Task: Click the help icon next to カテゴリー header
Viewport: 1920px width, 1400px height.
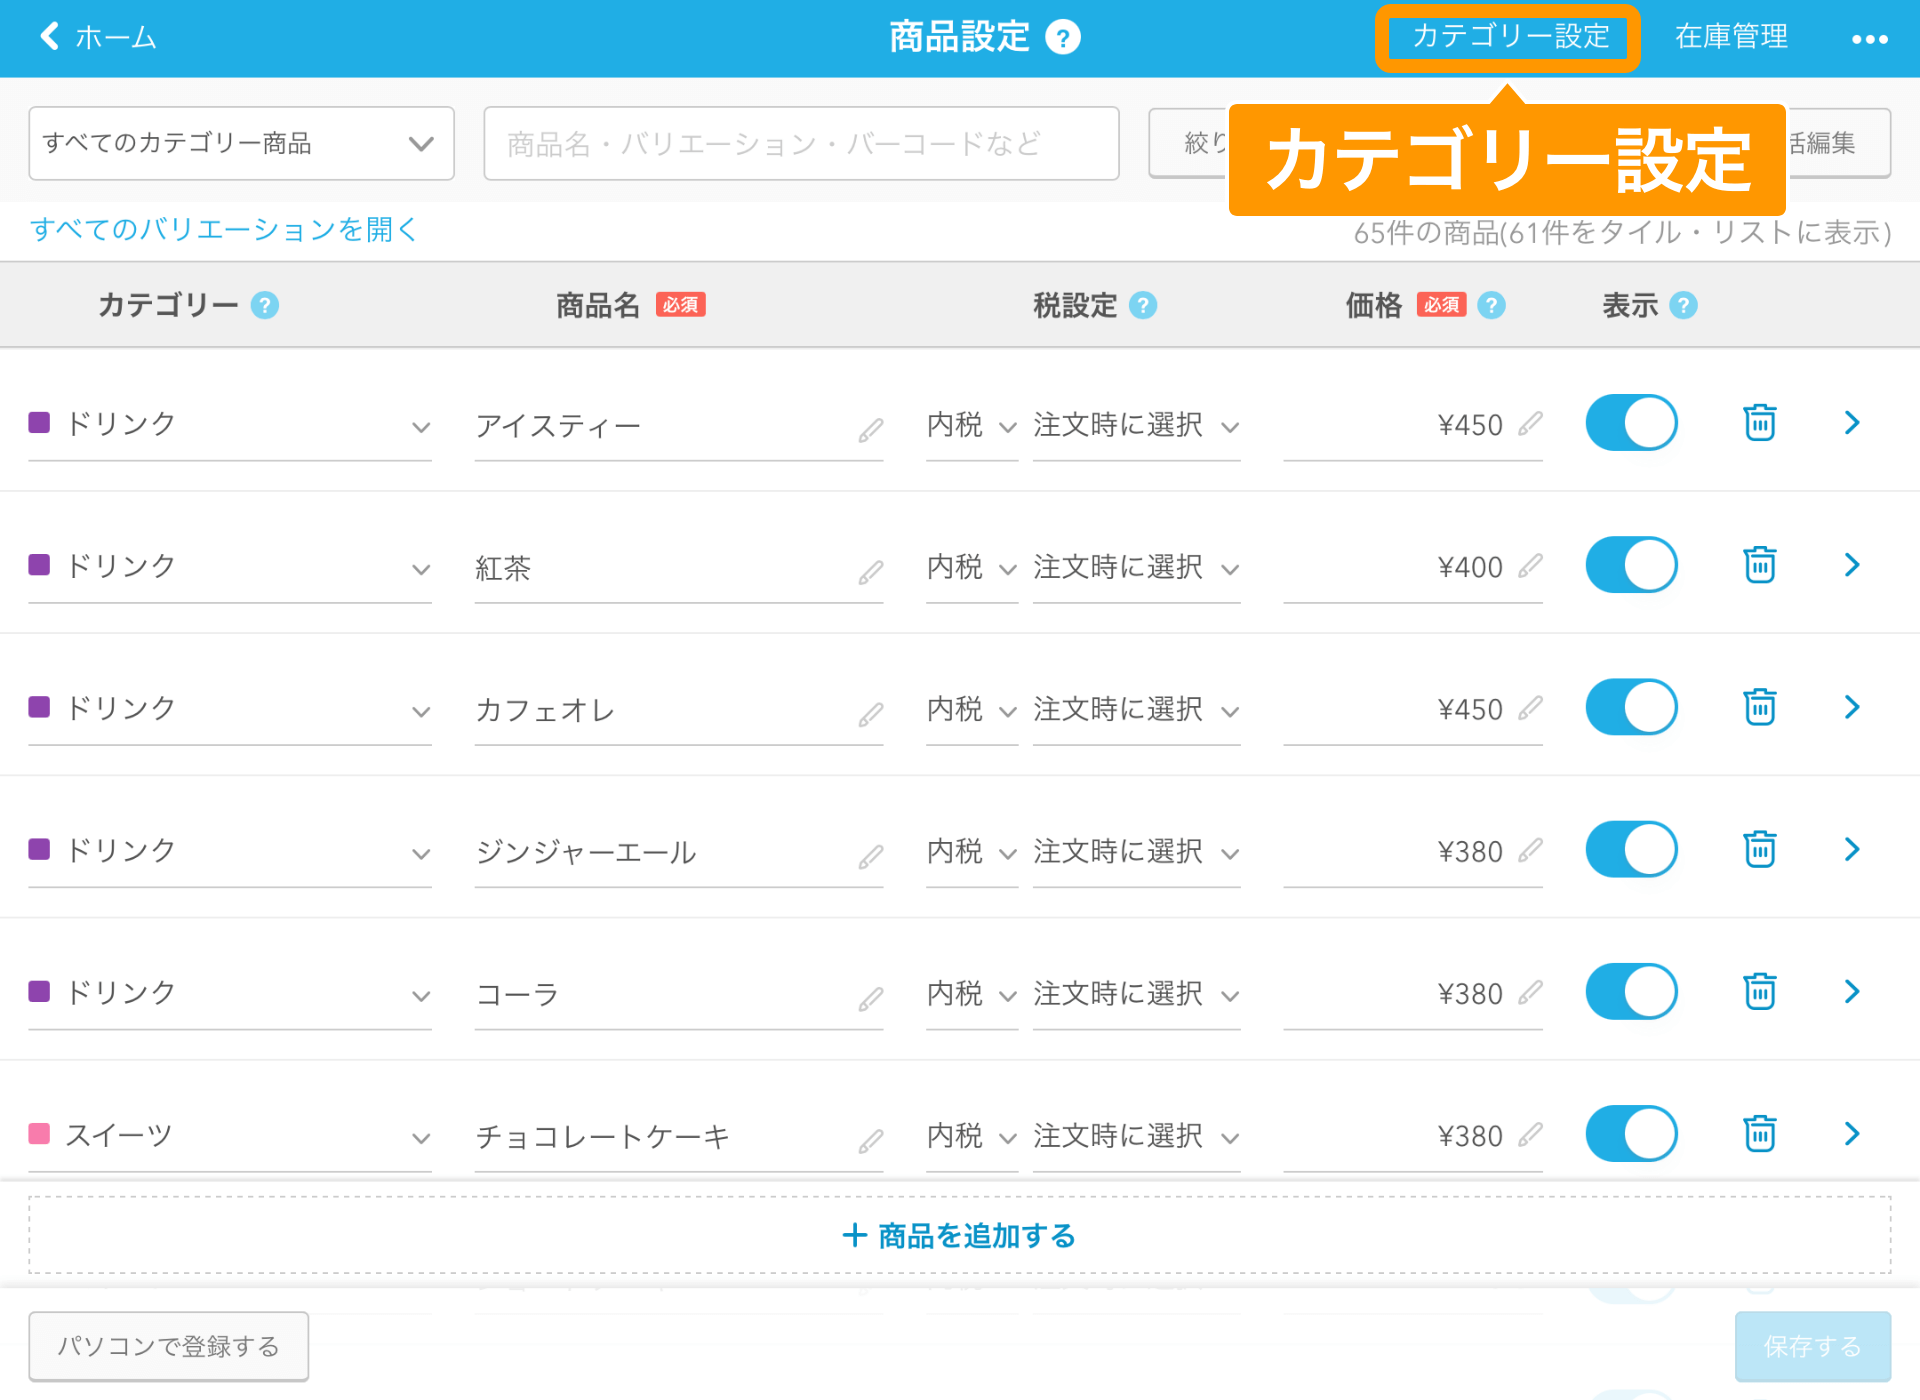Action: coord(265,305)
